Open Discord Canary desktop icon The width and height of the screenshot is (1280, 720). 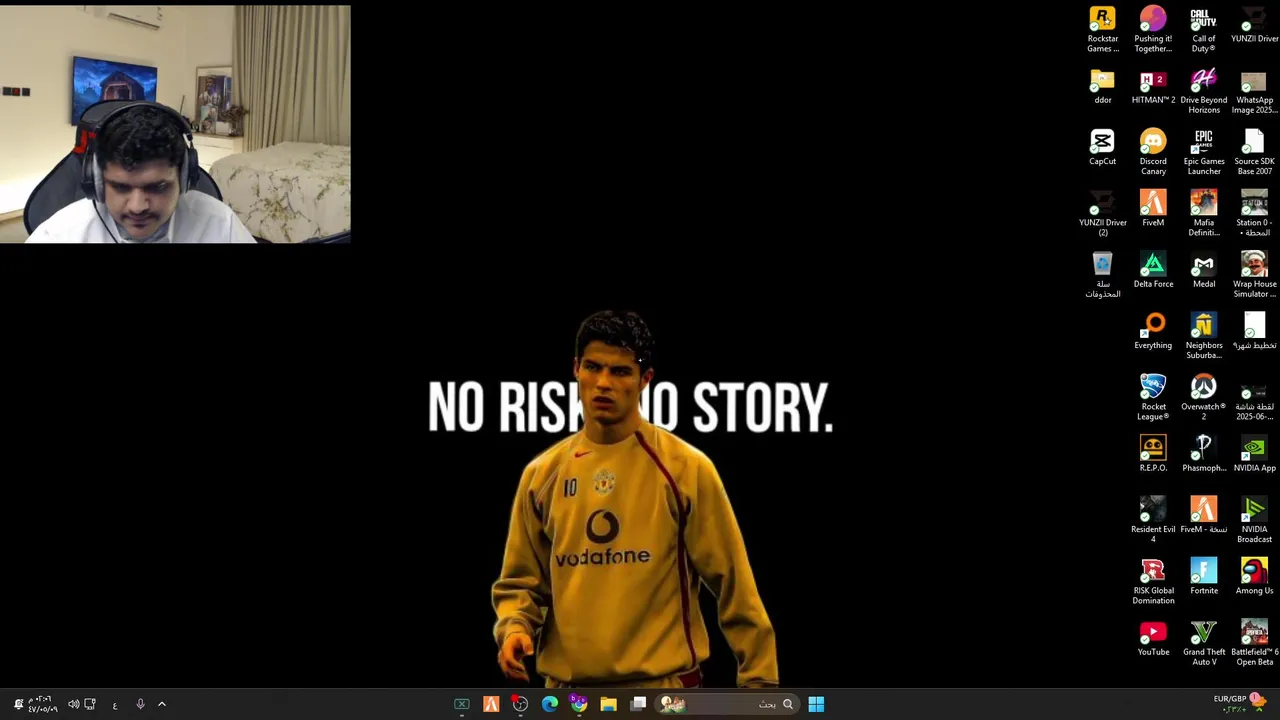click(x=1153, y=153)
